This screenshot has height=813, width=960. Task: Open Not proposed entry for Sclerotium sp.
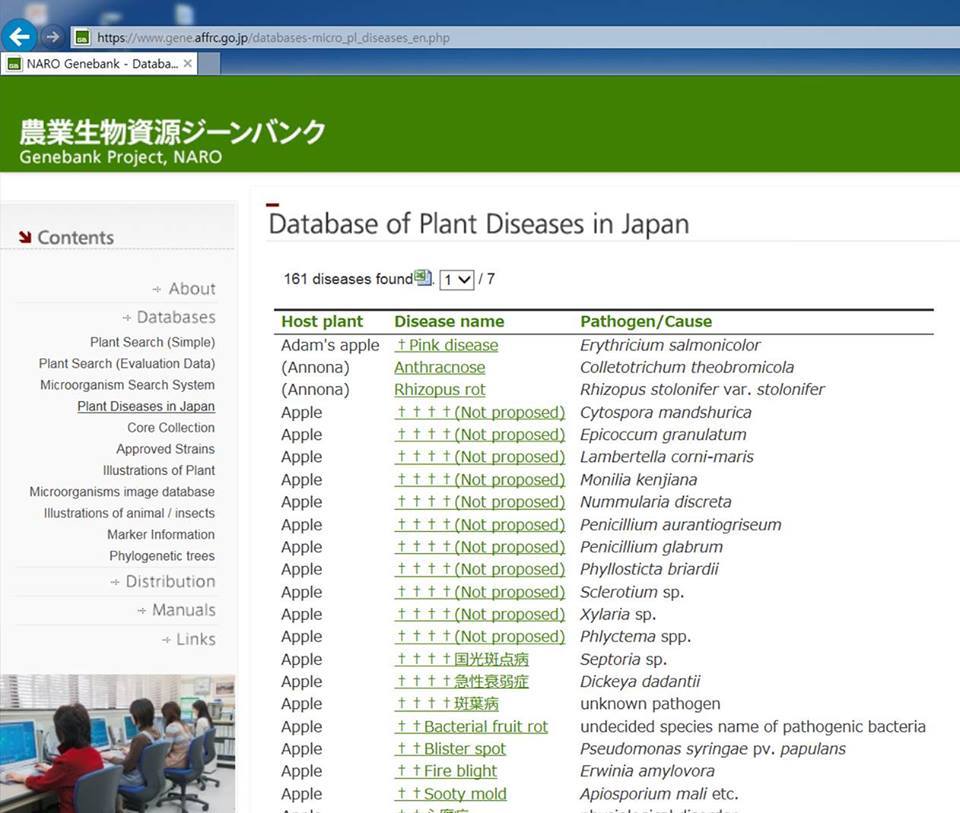click(480, 592)
